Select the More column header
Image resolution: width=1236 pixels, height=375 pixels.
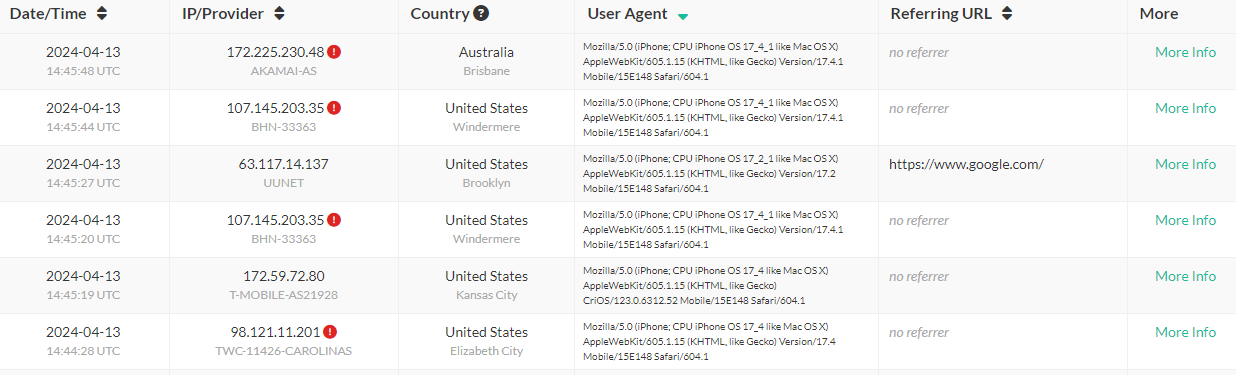(x=1159, y=14)
